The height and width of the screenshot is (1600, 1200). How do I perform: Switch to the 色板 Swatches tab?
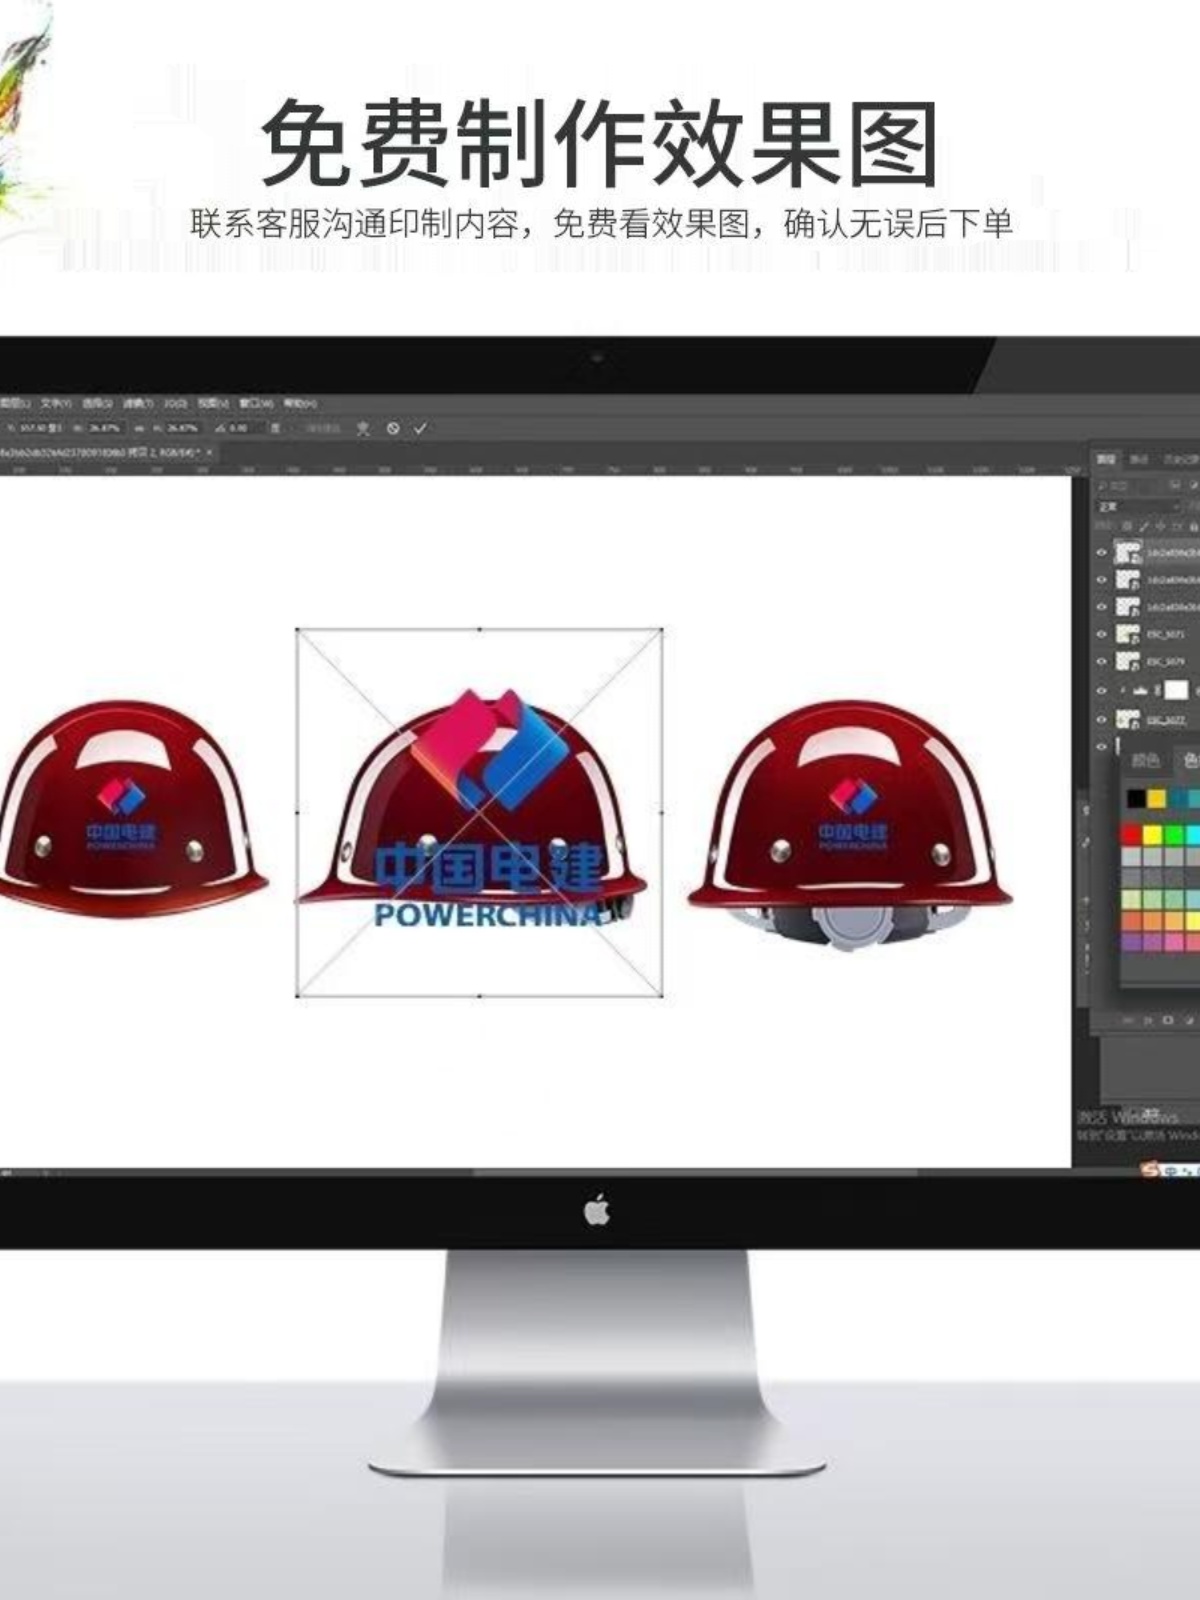tap(1191, 760)
